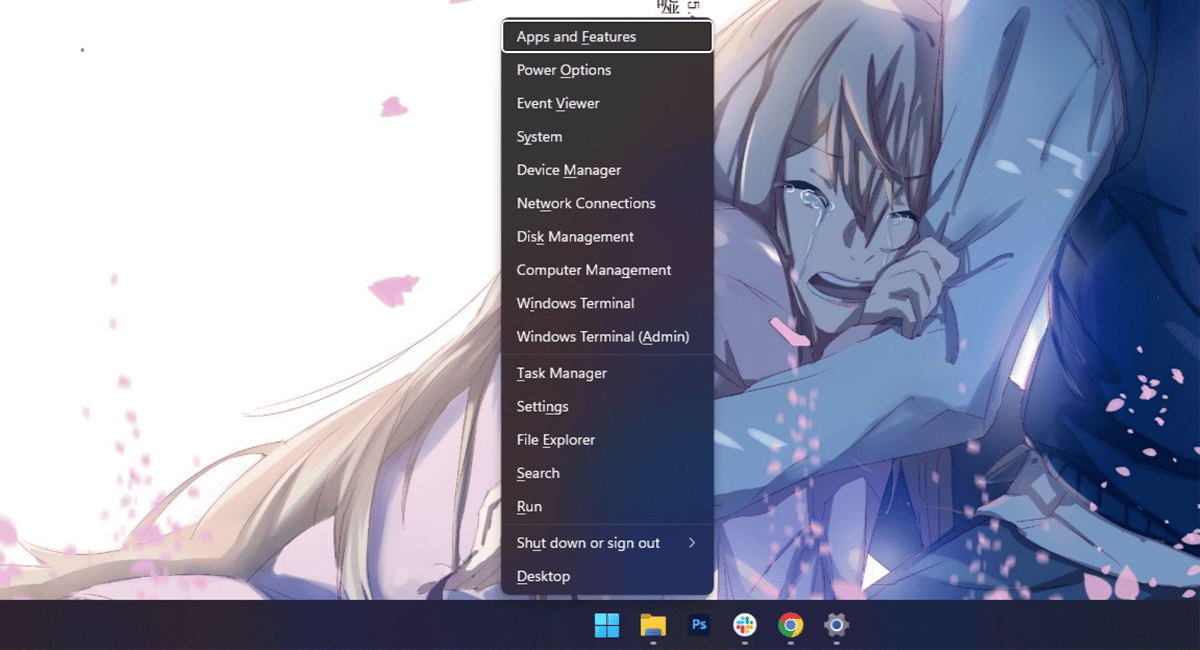The width and height of the screenshot is (1200, 650).
Task: Click the Windows Start button
Action: 606,625
